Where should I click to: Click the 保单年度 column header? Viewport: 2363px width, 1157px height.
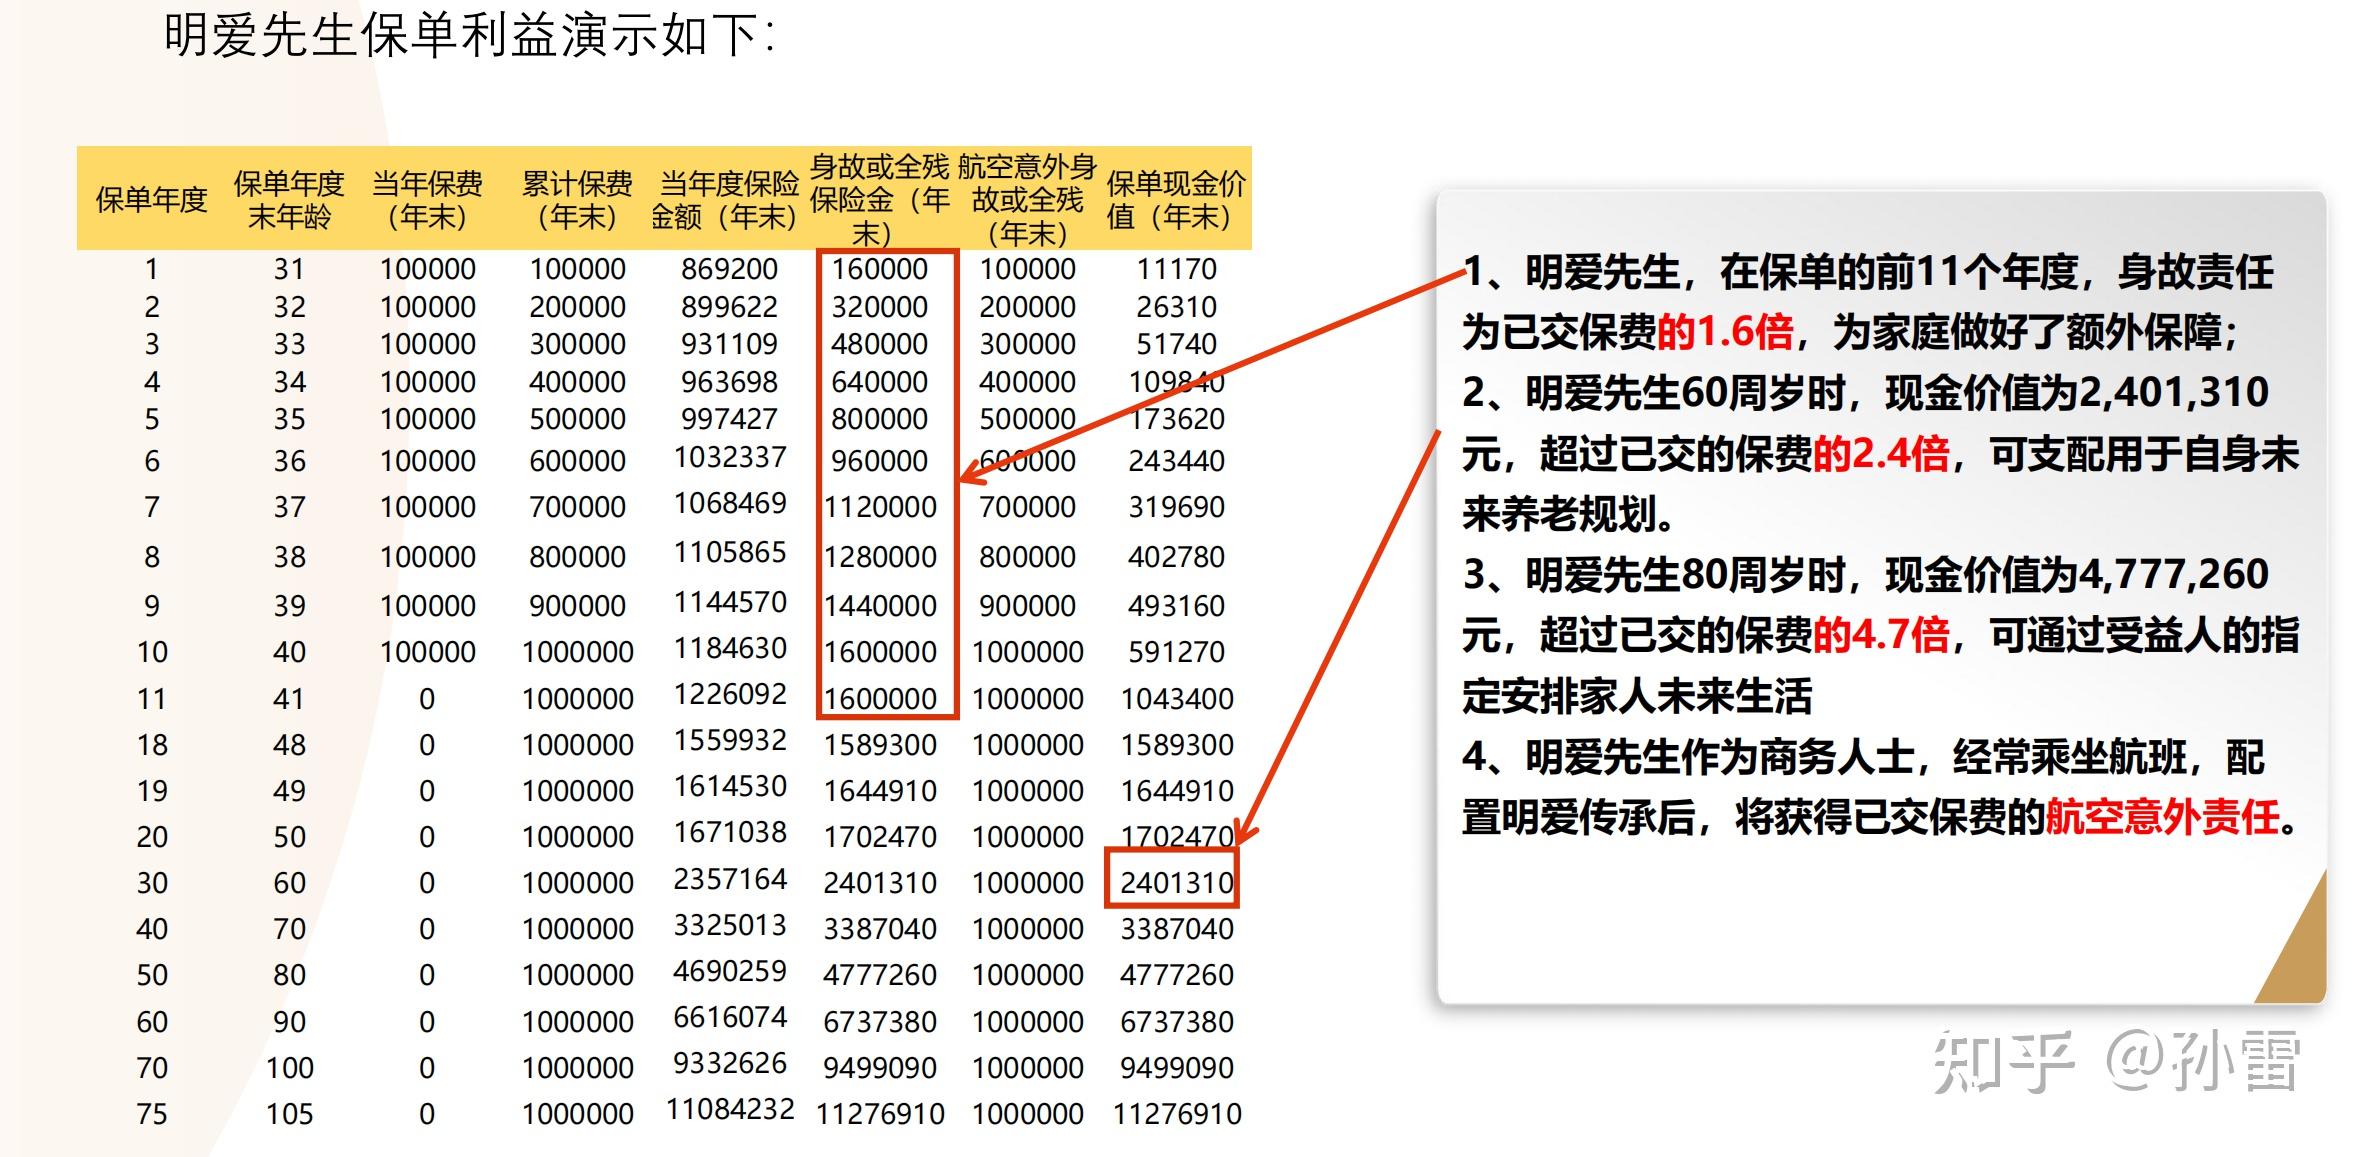(151, 200)
